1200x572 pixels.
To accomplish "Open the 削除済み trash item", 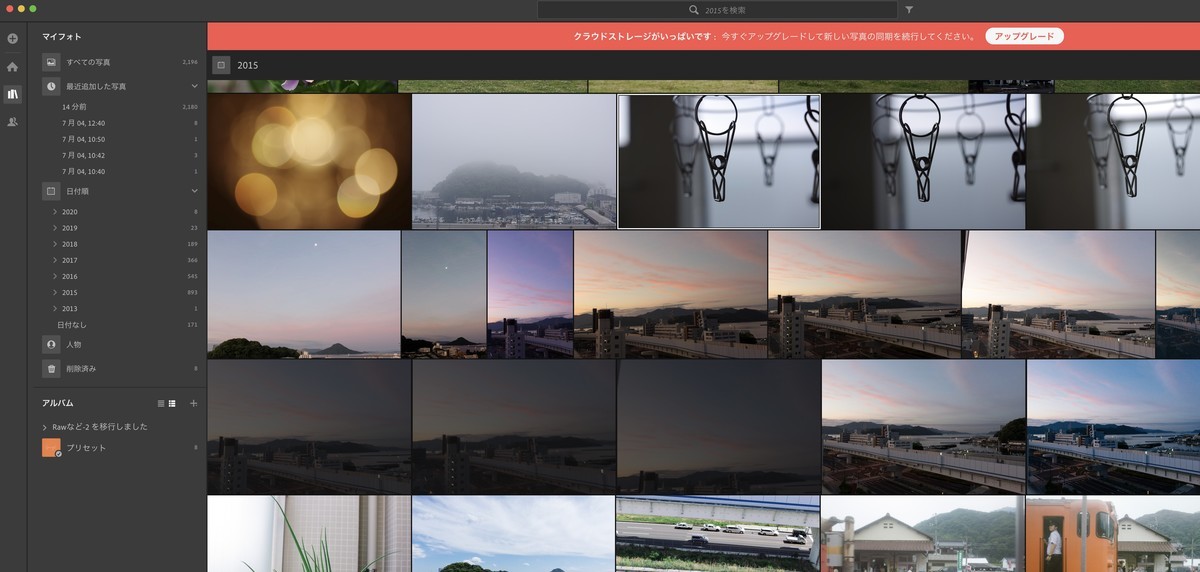I will [x=120, y=368].
